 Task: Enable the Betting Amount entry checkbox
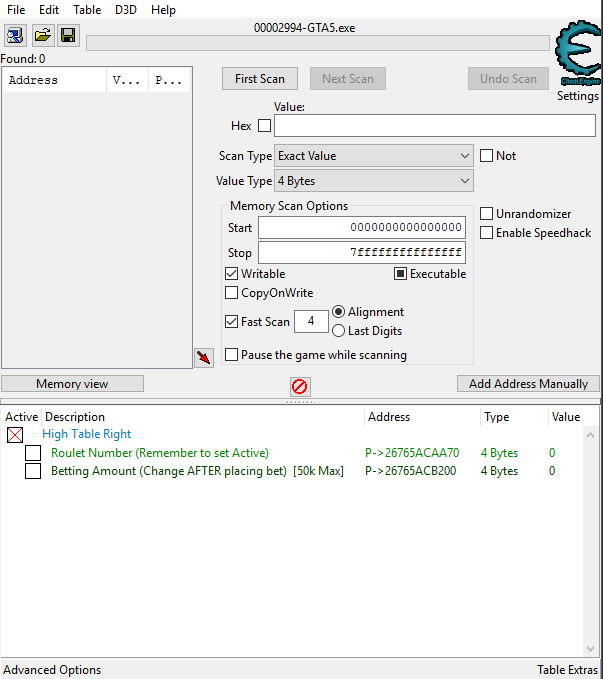33,471
